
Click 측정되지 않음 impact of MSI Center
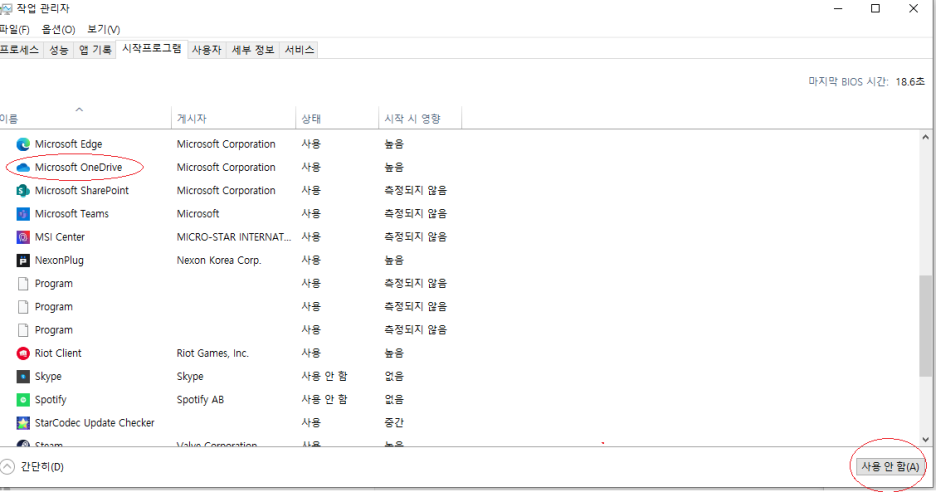[x=415, y=237]
